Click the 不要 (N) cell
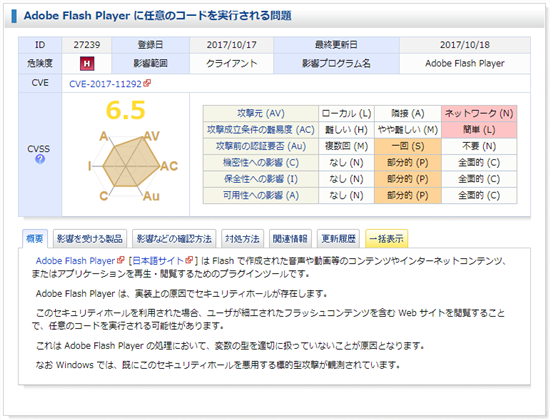 point(479,146)
